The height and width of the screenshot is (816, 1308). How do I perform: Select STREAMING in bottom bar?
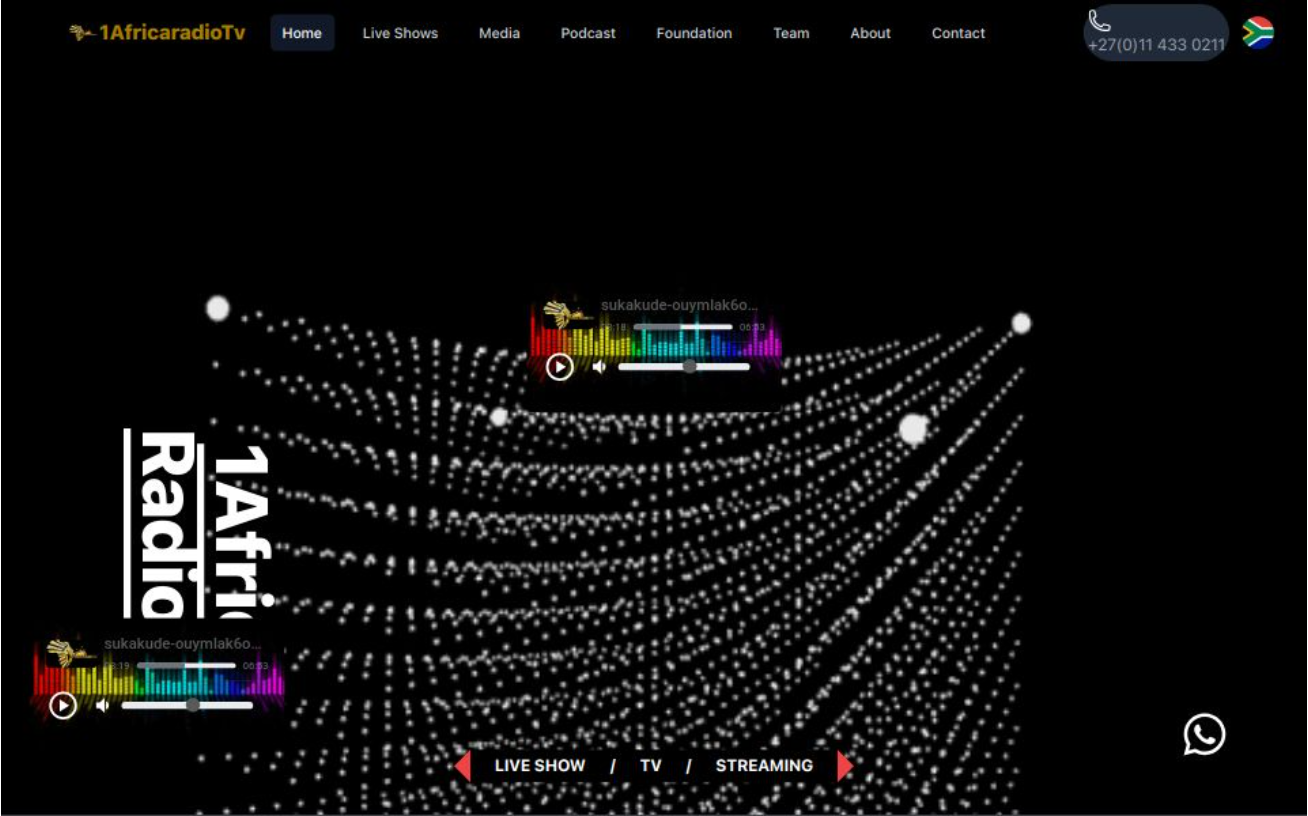764,766
